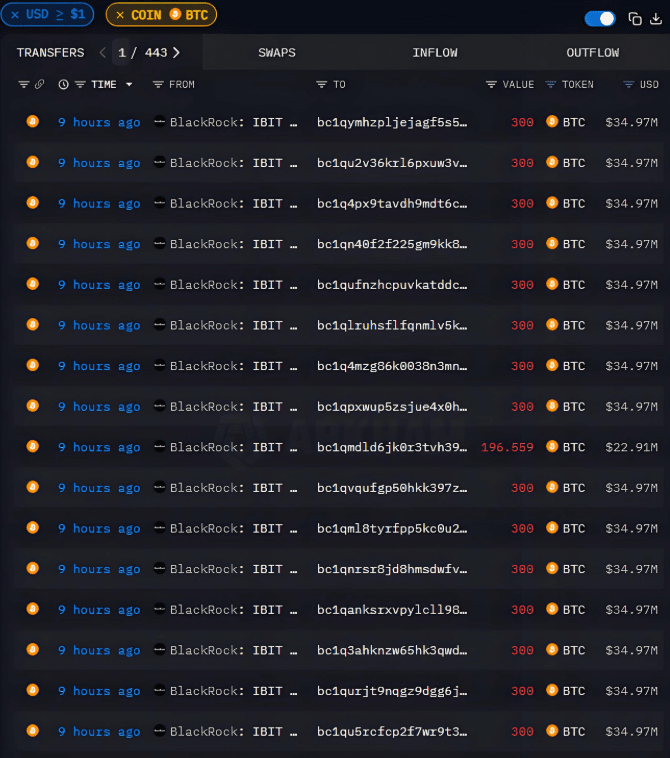Viewport: 670px width, 758px height.
Task: Open address bc1qurjt9nqgz9dgg6j…
Action: [392, 691]
